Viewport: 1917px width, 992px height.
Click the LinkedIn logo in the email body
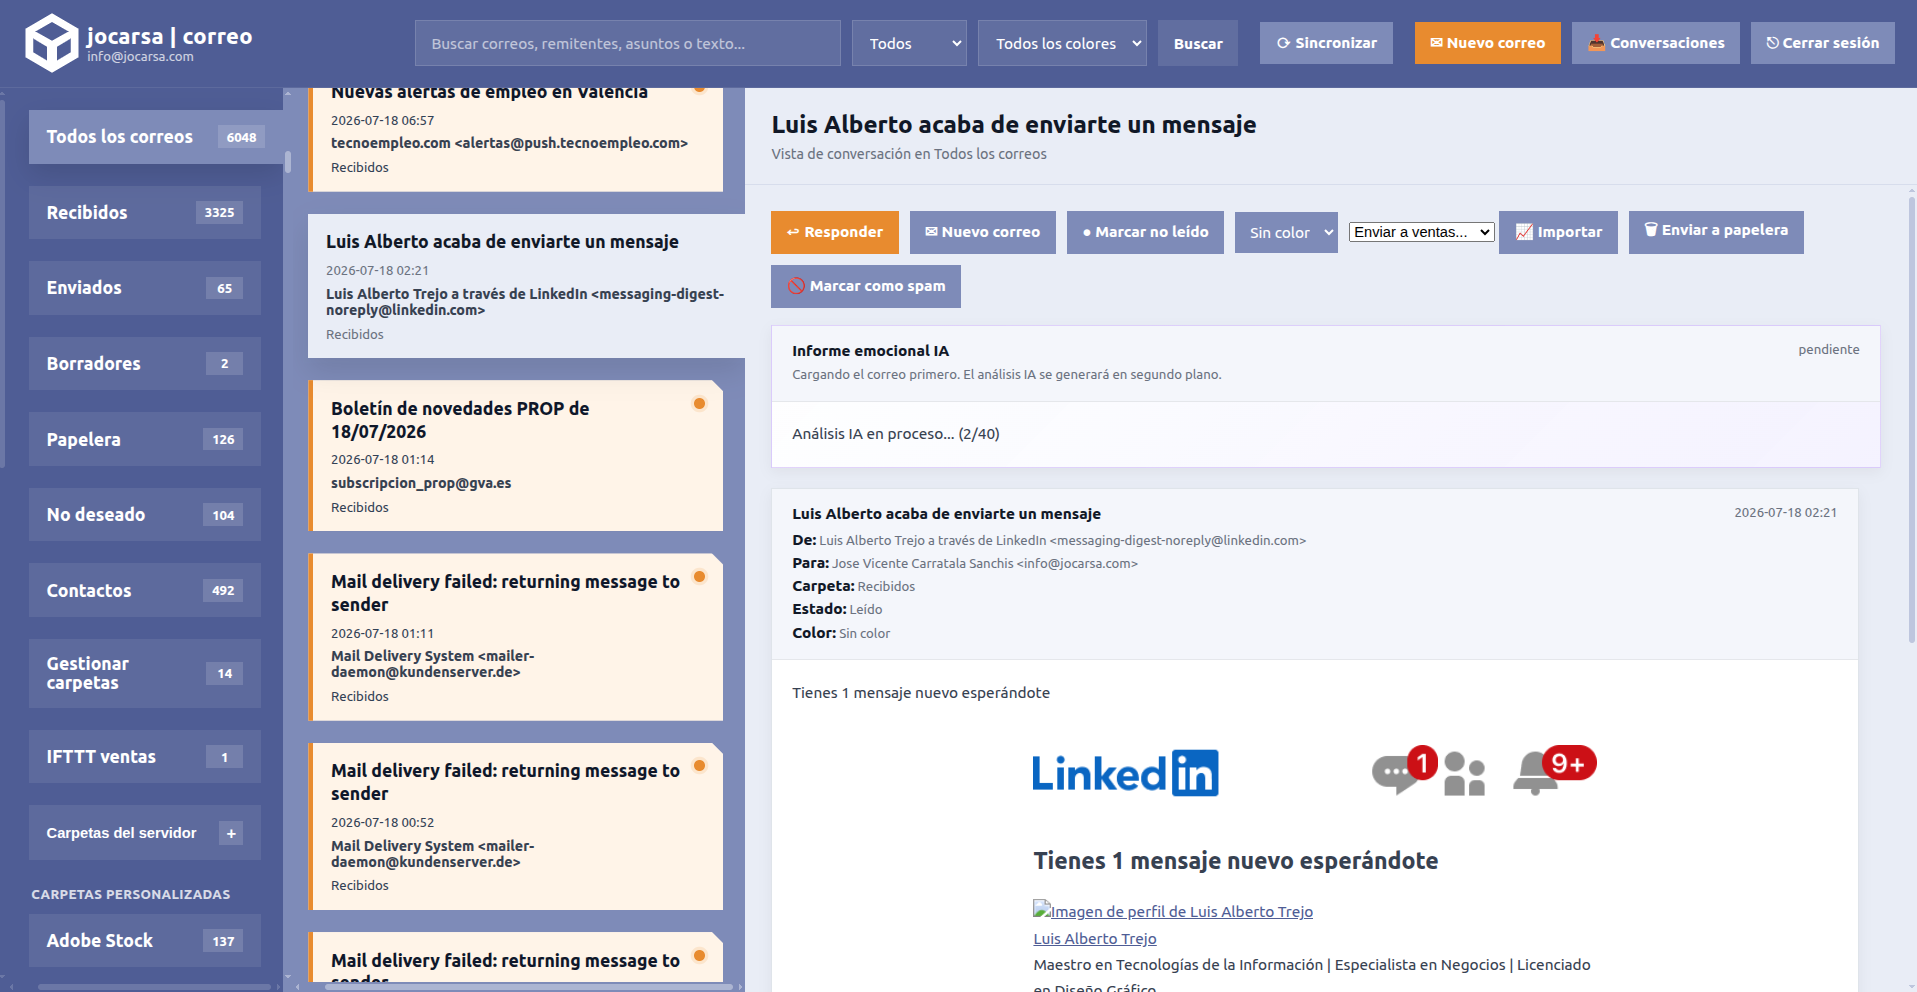pyautogui.click(x=1125, y=773)
